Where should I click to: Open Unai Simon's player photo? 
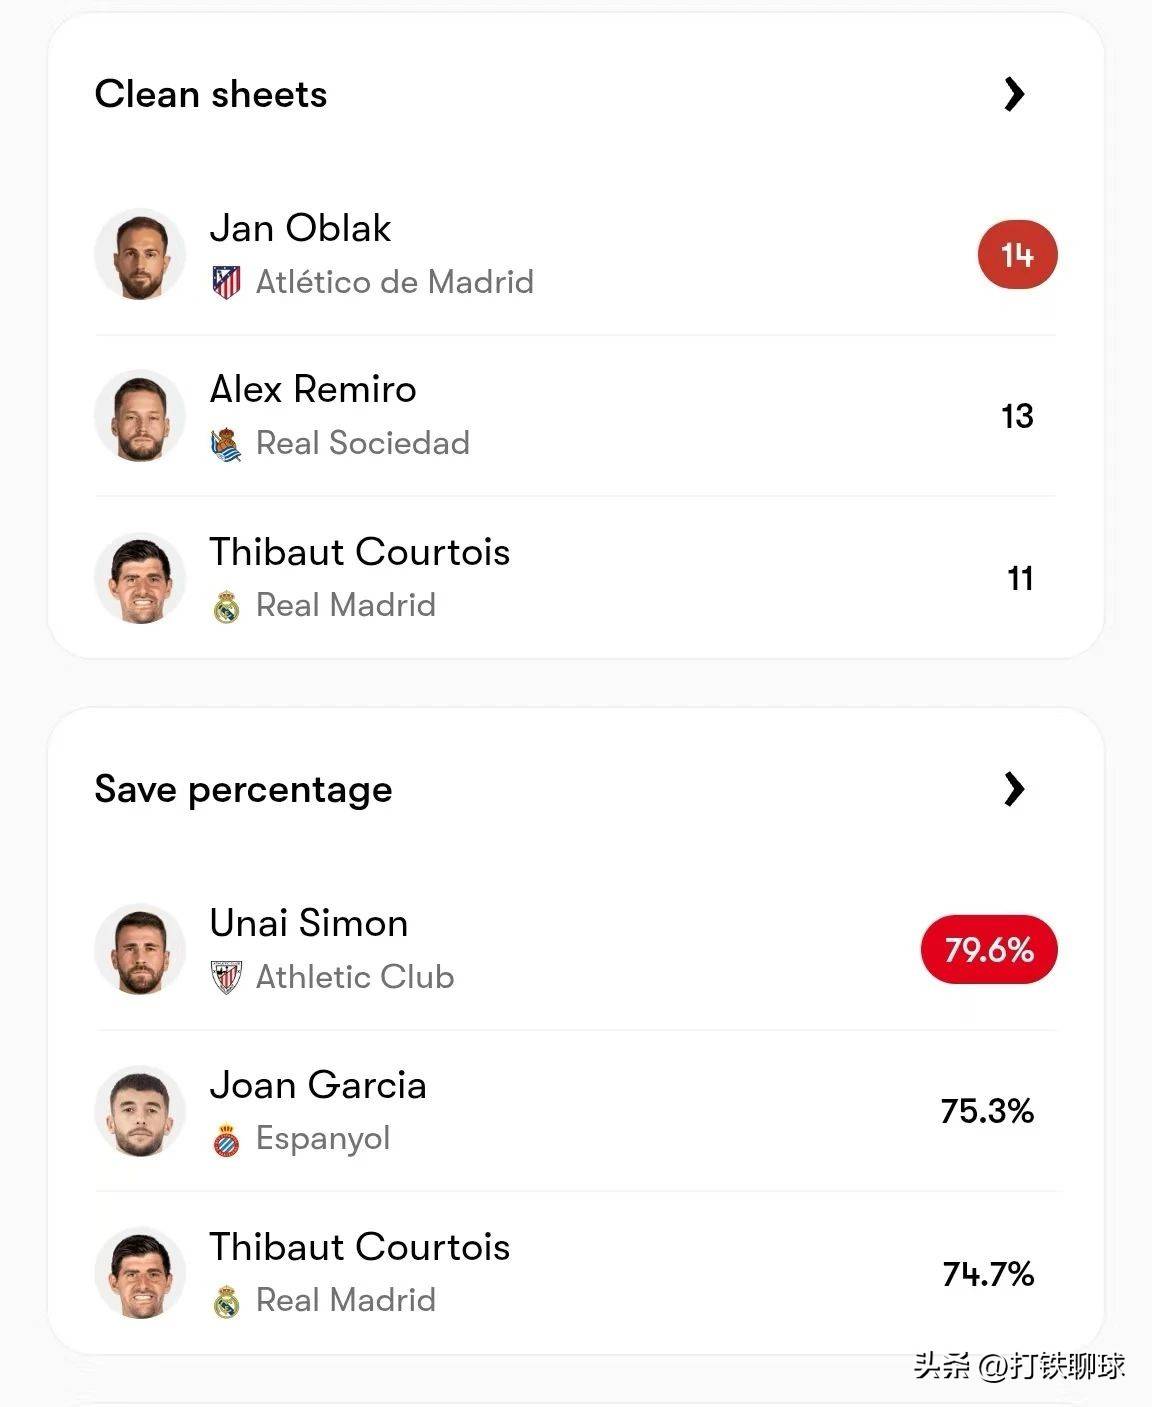(140, 950)
